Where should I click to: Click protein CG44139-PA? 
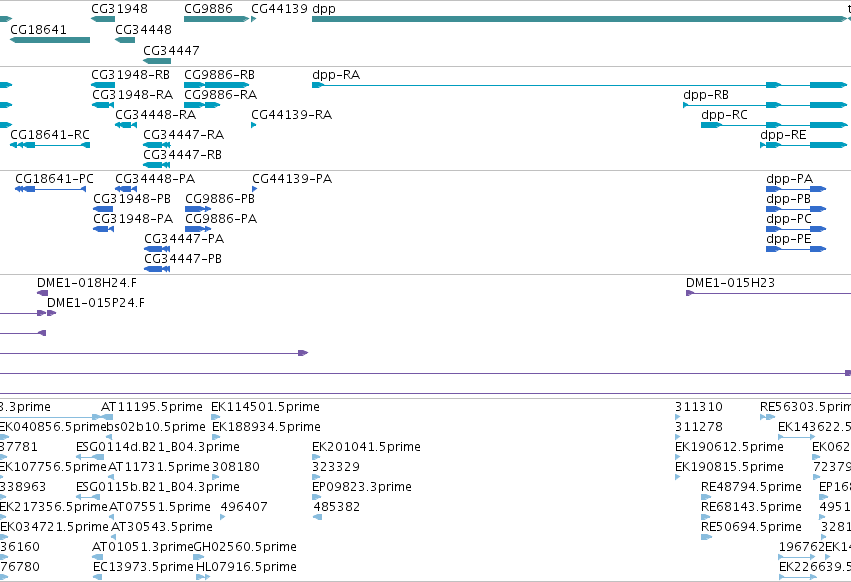(255, 189)
